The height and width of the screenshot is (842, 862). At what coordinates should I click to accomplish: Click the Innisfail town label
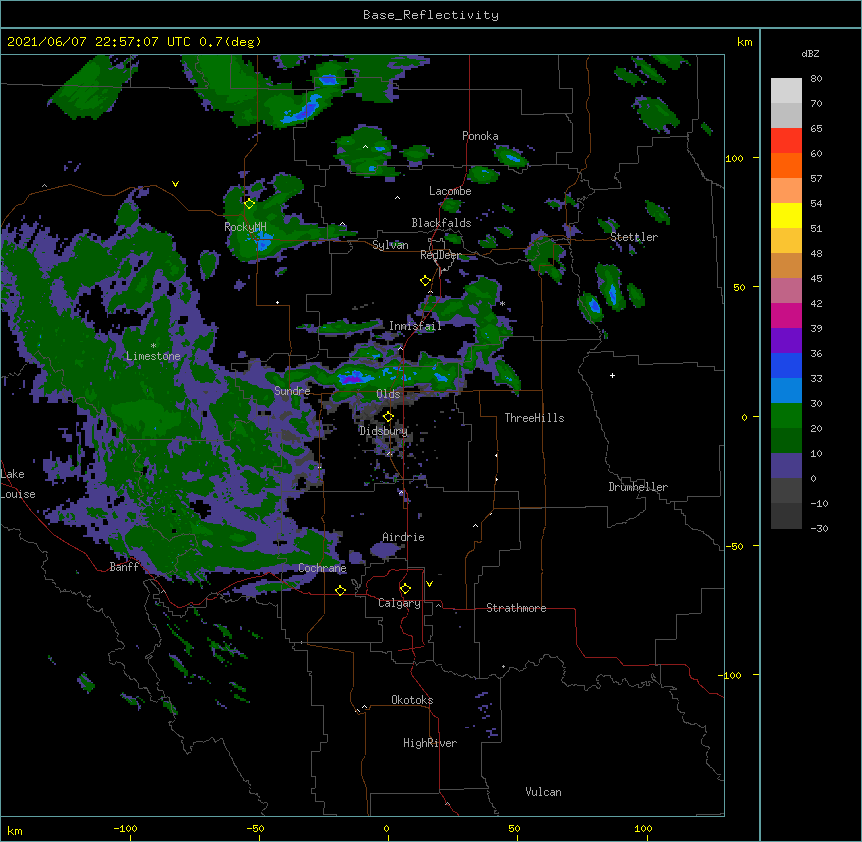point(415,326)
